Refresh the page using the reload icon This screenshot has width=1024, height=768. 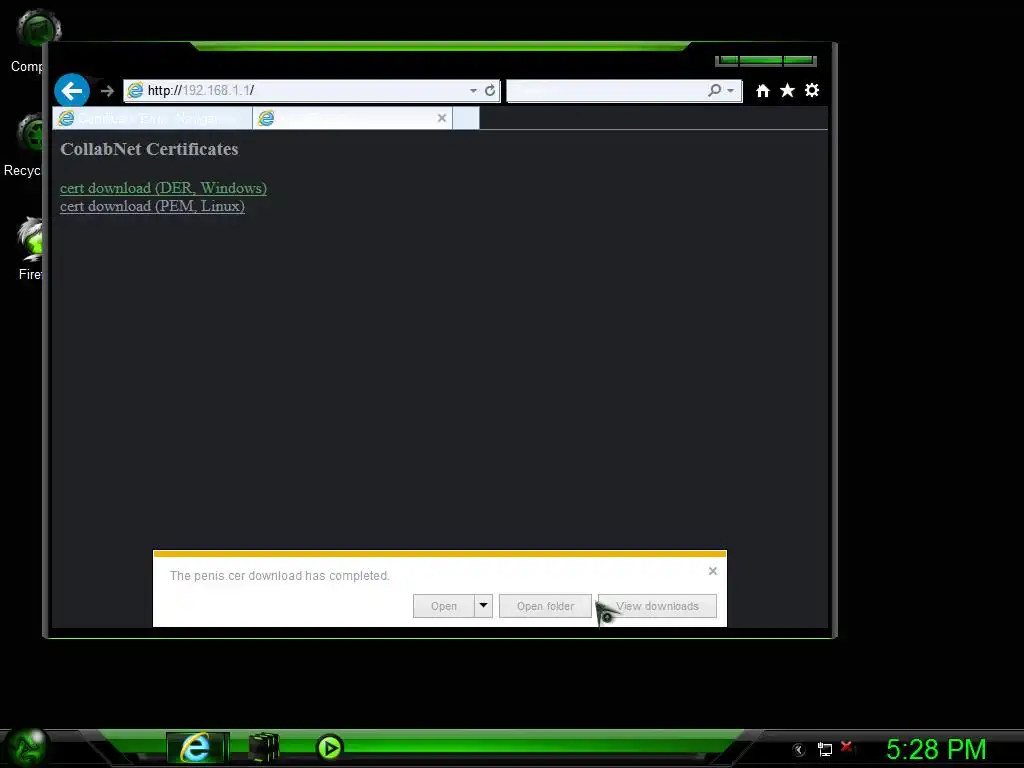pos(490,91)
